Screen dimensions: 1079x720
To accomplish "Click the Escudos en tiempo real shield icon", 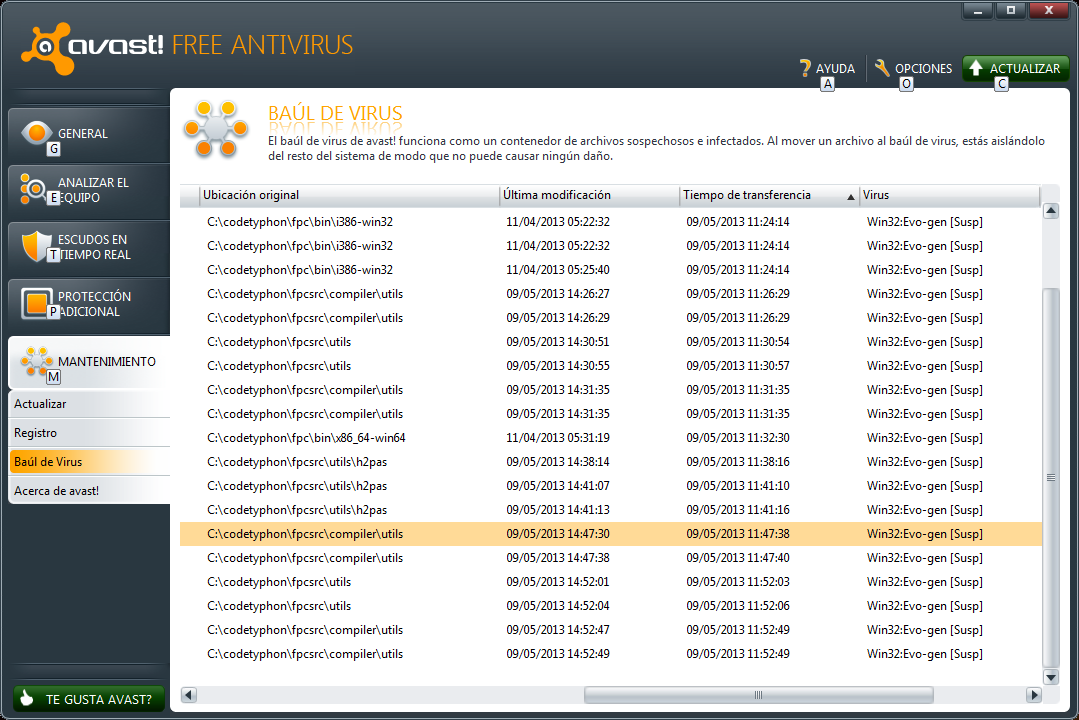I will click(36, 246).
